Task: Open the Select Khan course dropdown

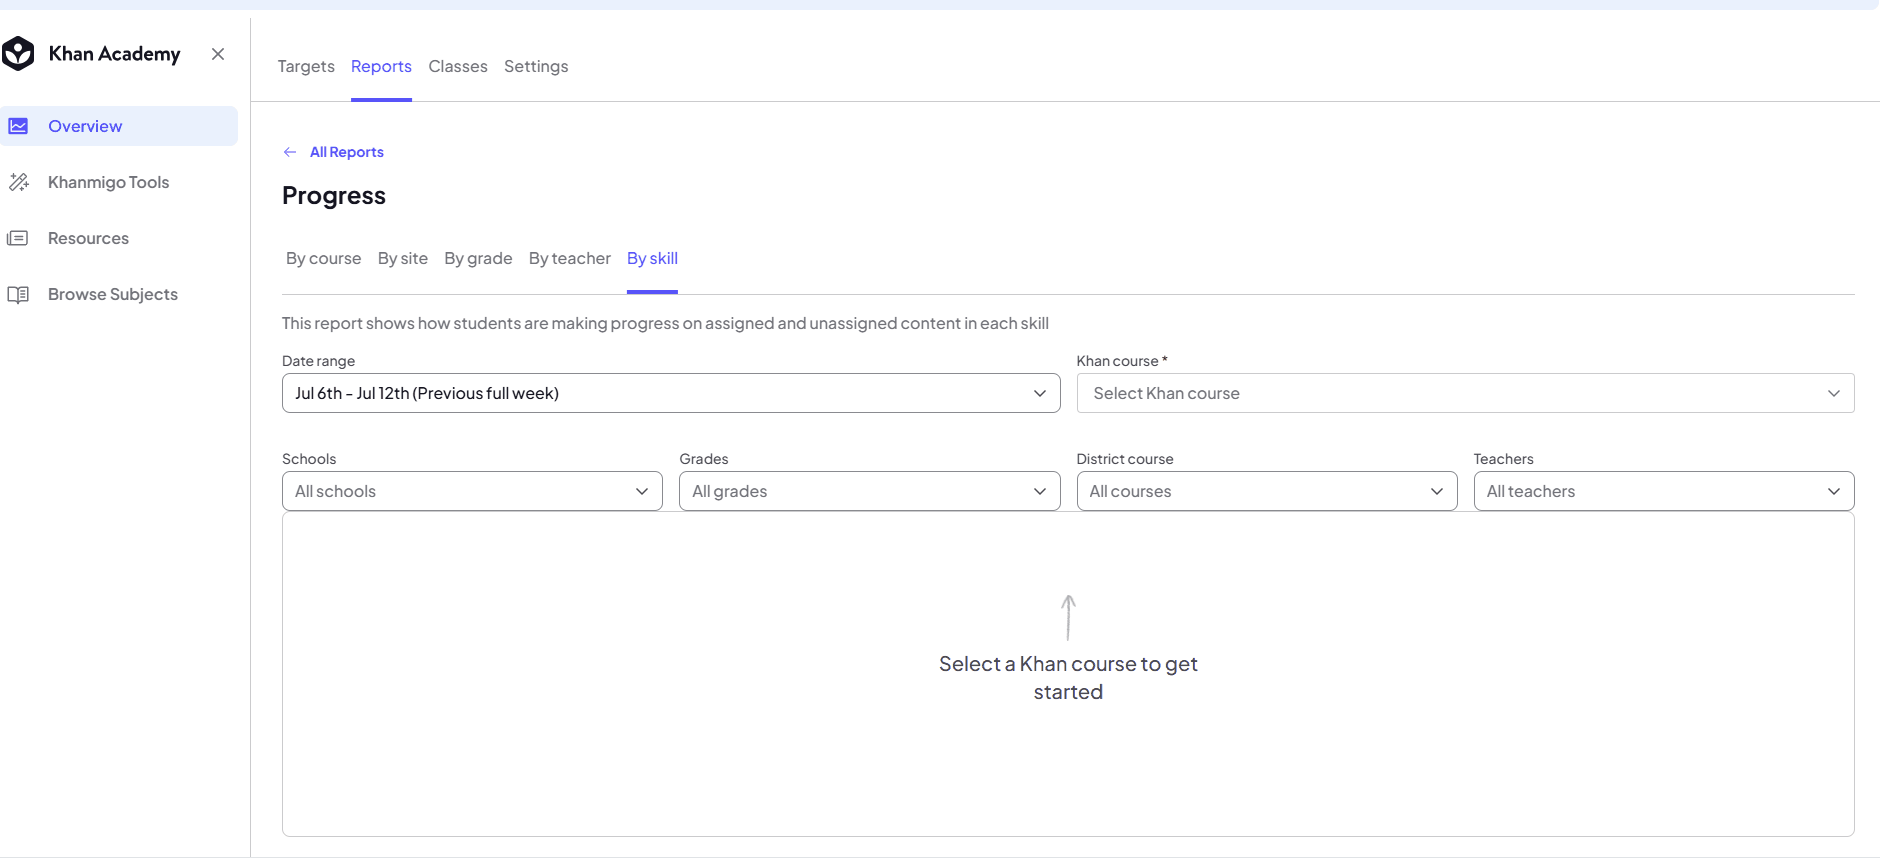Action: coord(1465,393)
